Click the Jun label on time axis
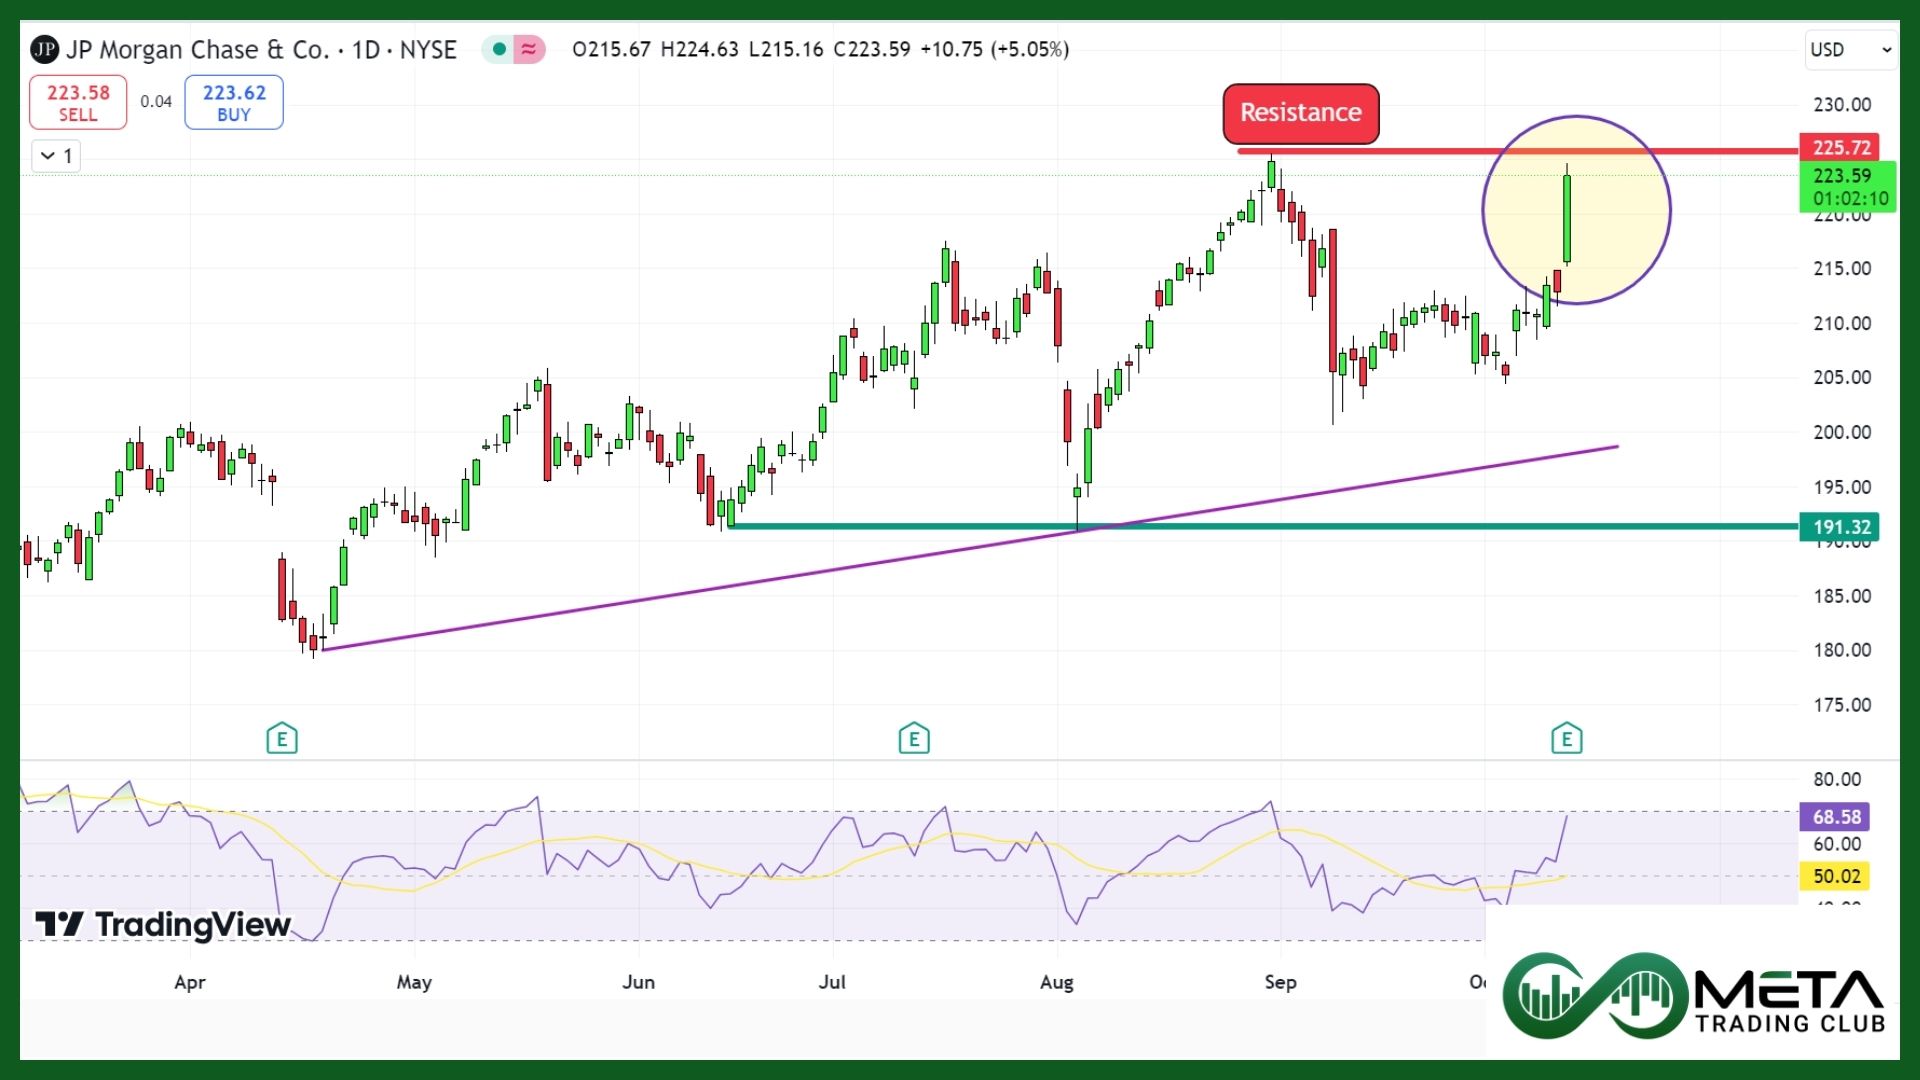 point(639,982)
